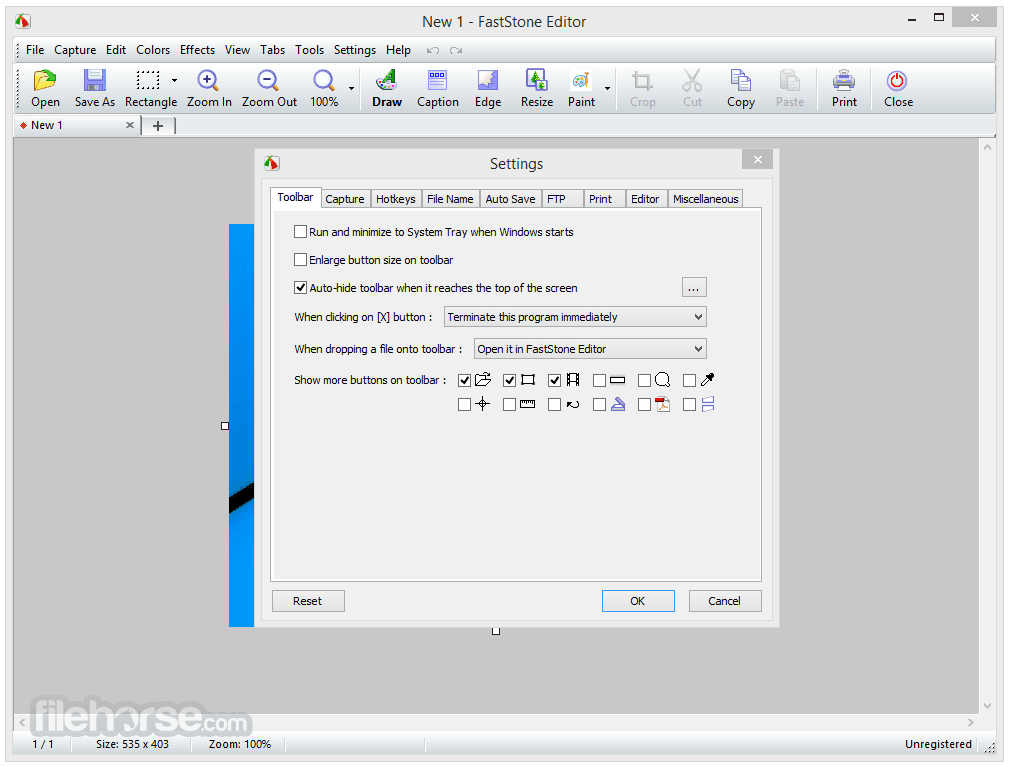The image size is (1009, 767).
Task: Click the Resize toolbar icon
Action: click(537, 80)
